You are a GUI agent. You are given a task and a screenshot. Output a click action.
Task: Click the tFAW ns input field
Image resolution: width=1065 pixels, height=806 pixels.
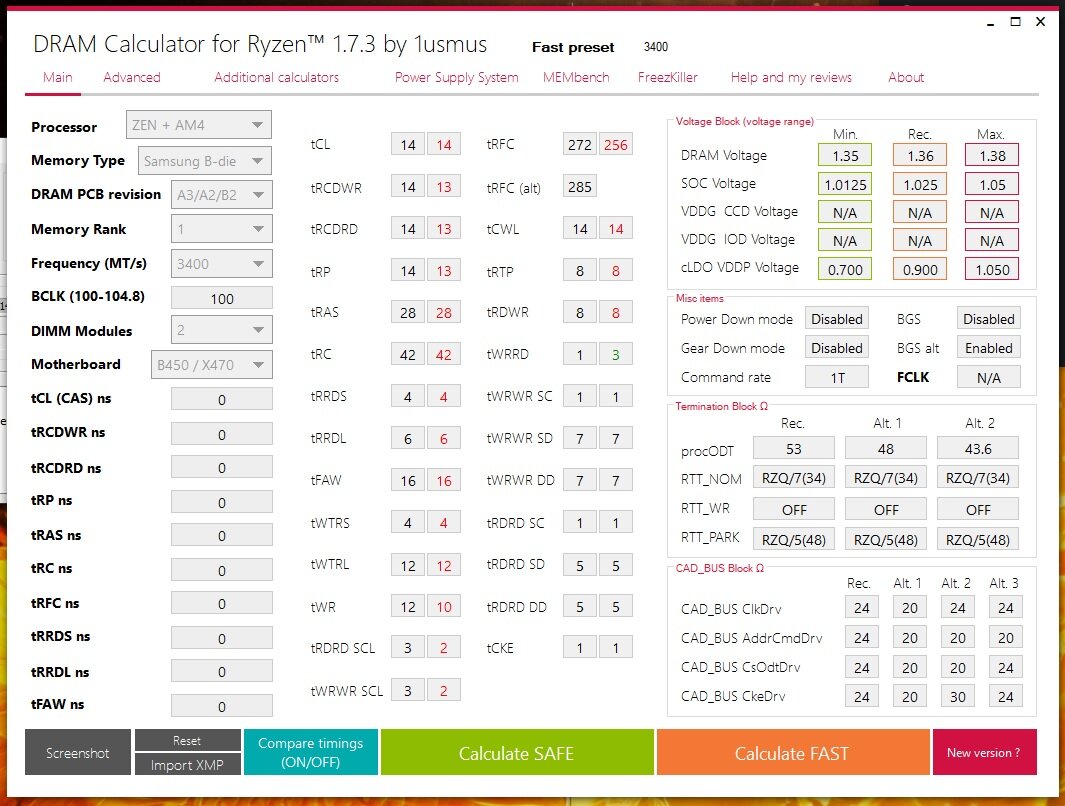pyautogui.click(x=221, y=706)
